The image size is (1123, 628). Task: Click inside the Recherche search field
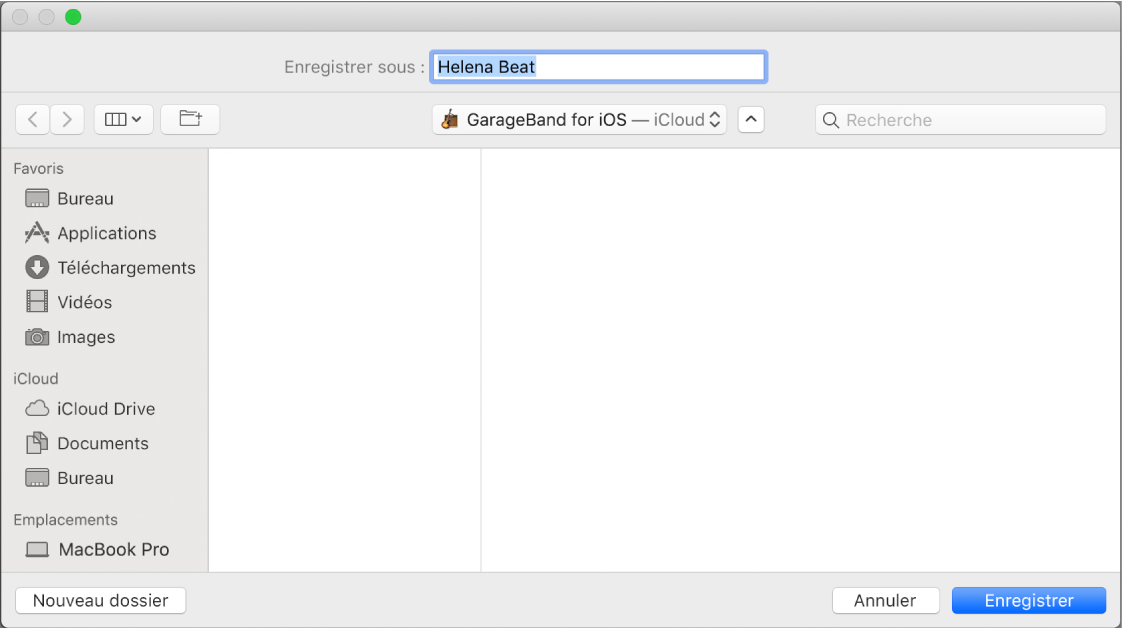pyautogui.click(x=959, y=119)
